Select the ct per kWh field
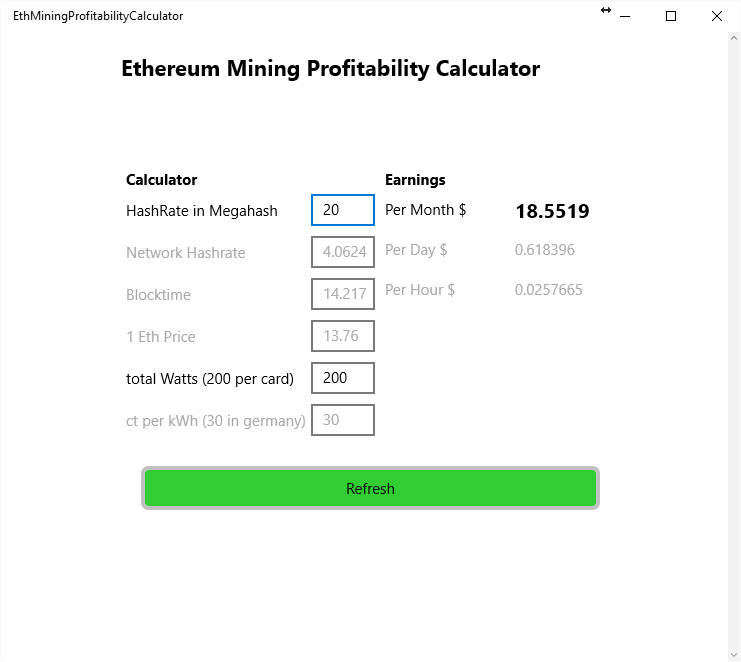 click(x=343, y=420)
